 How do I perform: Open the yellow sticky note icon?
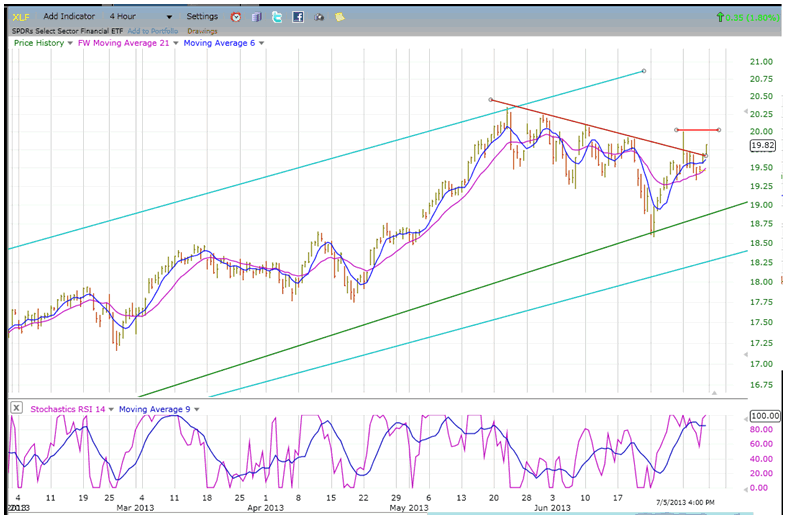tap(340, 17)
